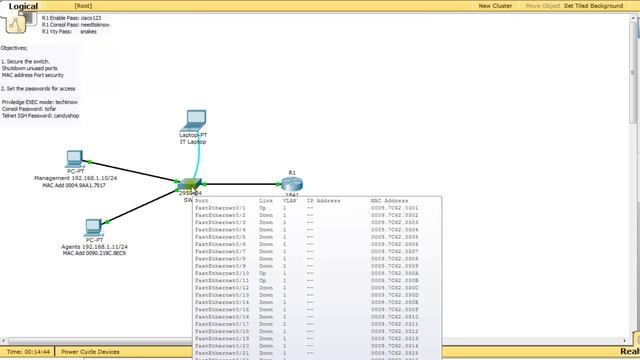Click 'Priviledge EXEC mode: techknow' line
The height and width of the screenshot is (360, 640).
click(40, 102)
